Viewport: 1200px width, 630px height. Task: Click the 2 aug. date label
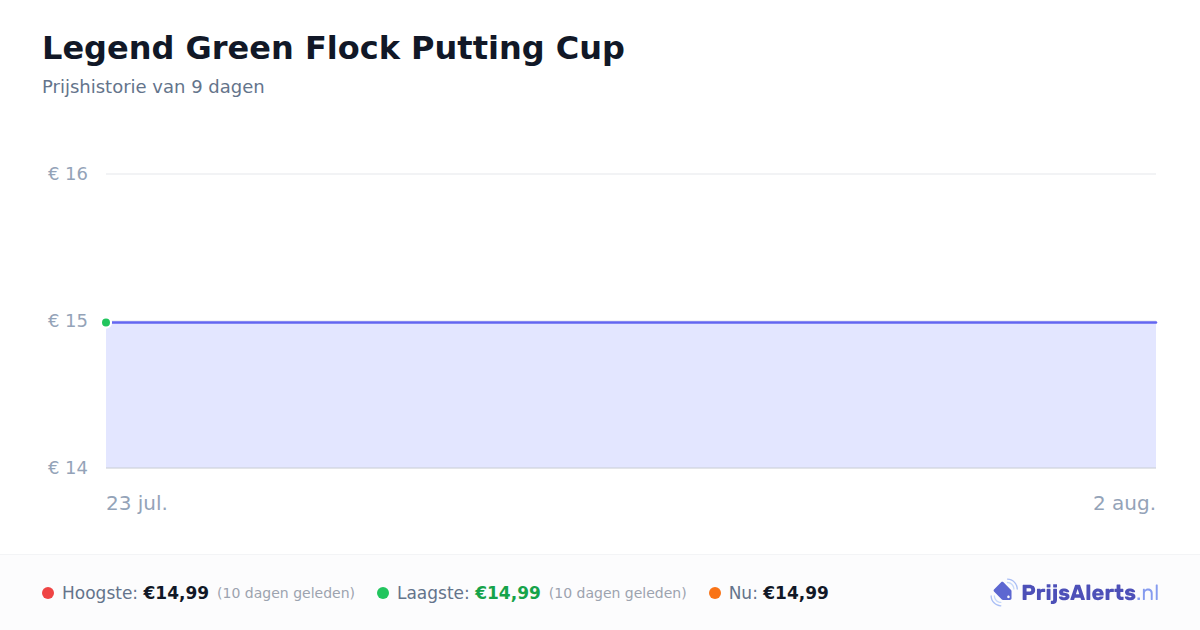[x=1124, y=503]
